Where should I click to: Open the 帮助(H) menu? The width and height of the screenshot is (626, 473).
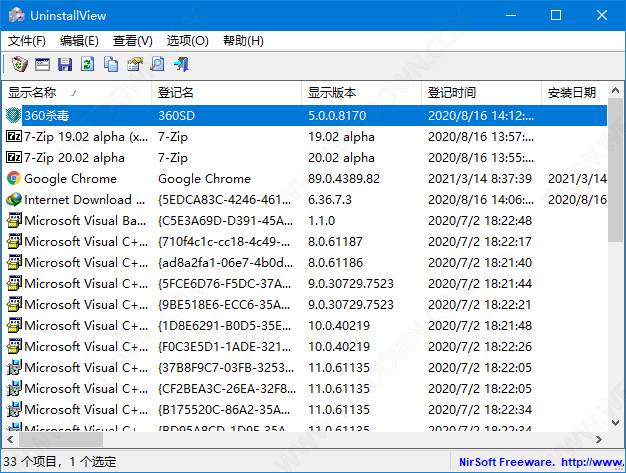point(243,41)
